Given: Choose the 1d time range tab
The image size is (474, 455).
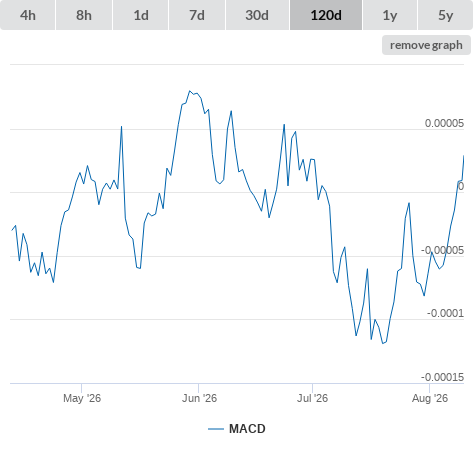Looking at the screenshot, I should 141,15.
